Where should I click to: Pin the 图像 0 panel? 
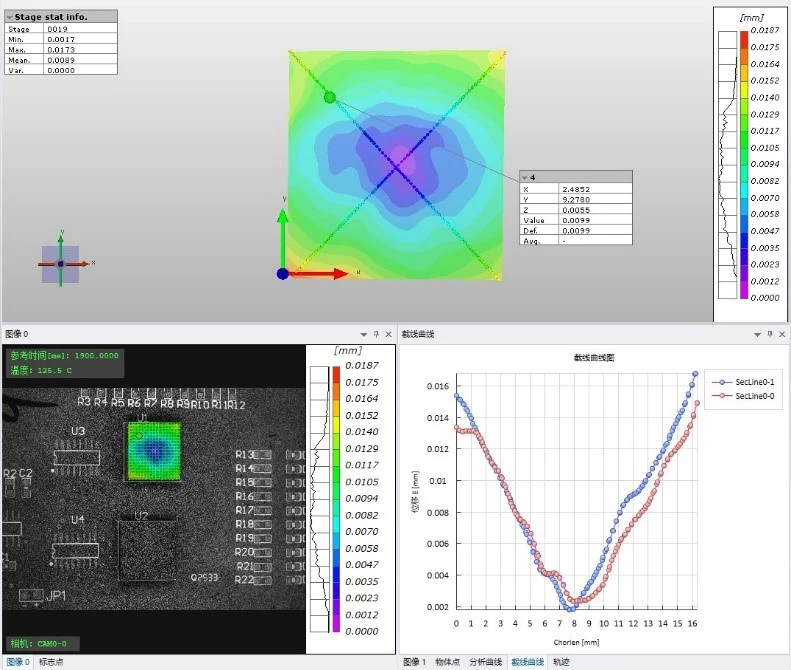click(376, 334)
